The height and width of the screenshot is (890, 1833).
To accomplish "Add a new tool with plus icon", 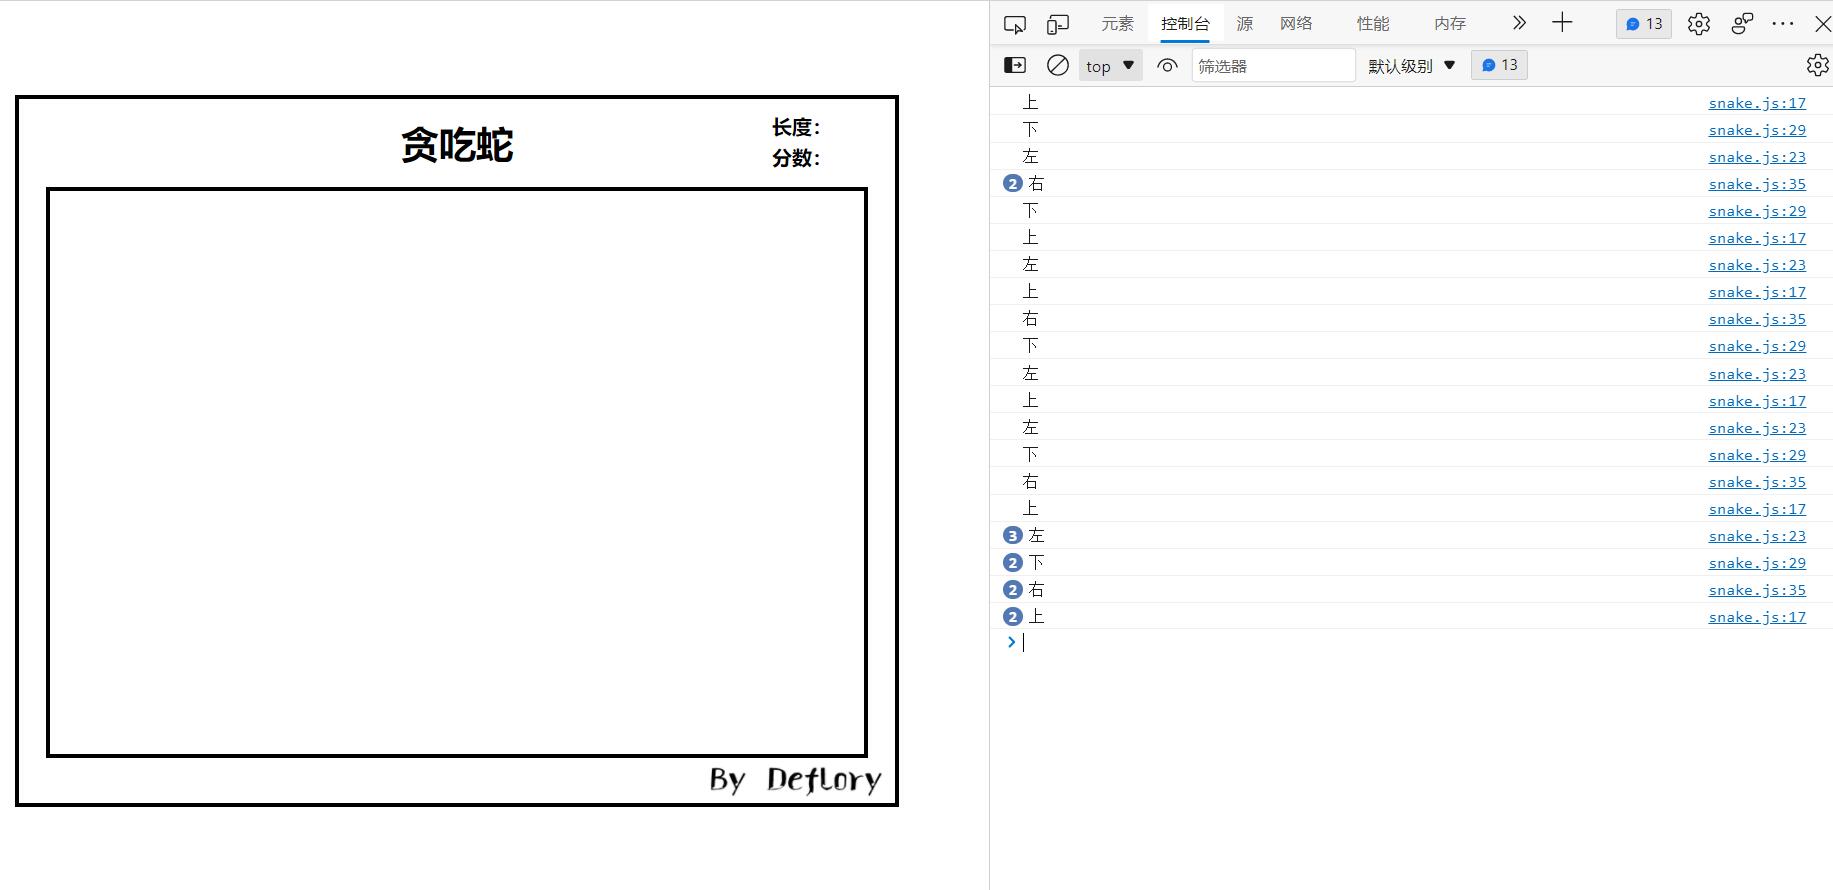I will click(1562, 23).
